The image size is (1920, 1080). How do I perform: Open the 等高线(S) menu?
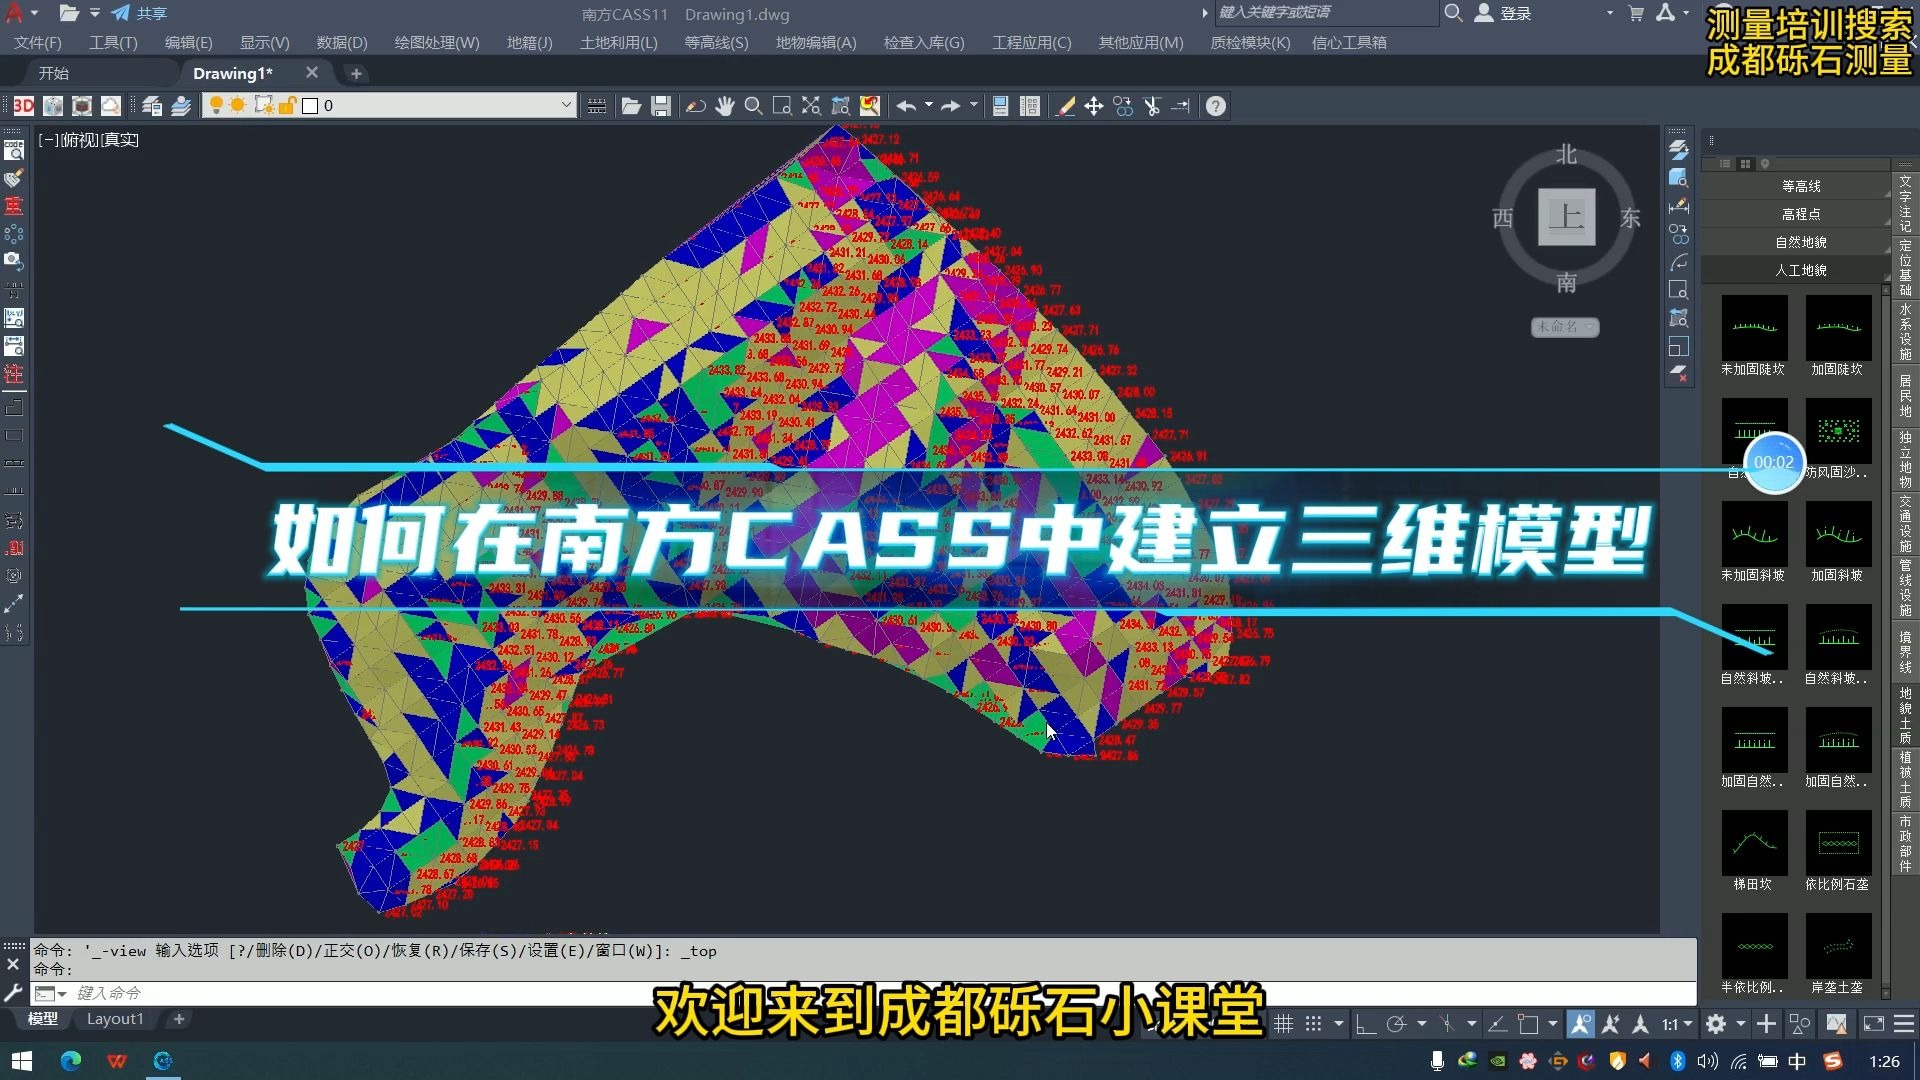pos(715,42)
